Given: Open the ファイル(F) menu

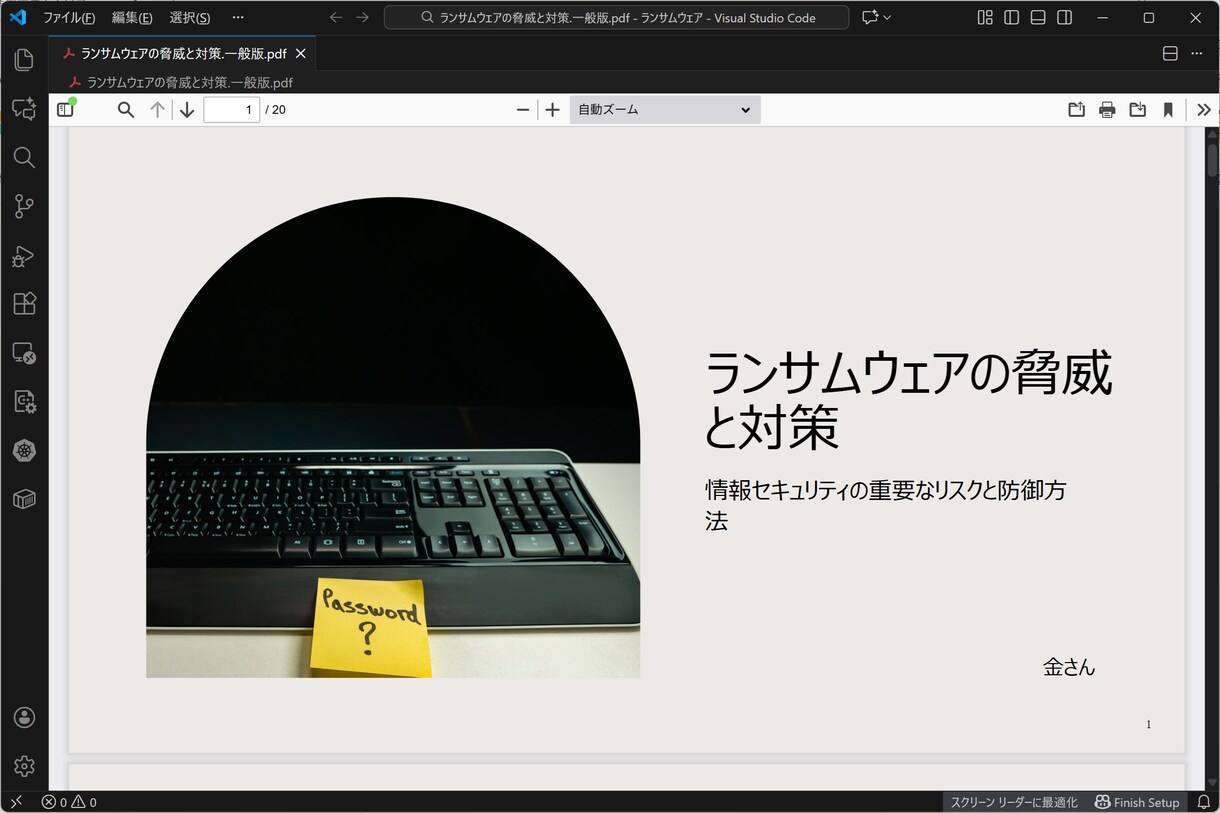Looking at the screenshot, I should 69,18.
